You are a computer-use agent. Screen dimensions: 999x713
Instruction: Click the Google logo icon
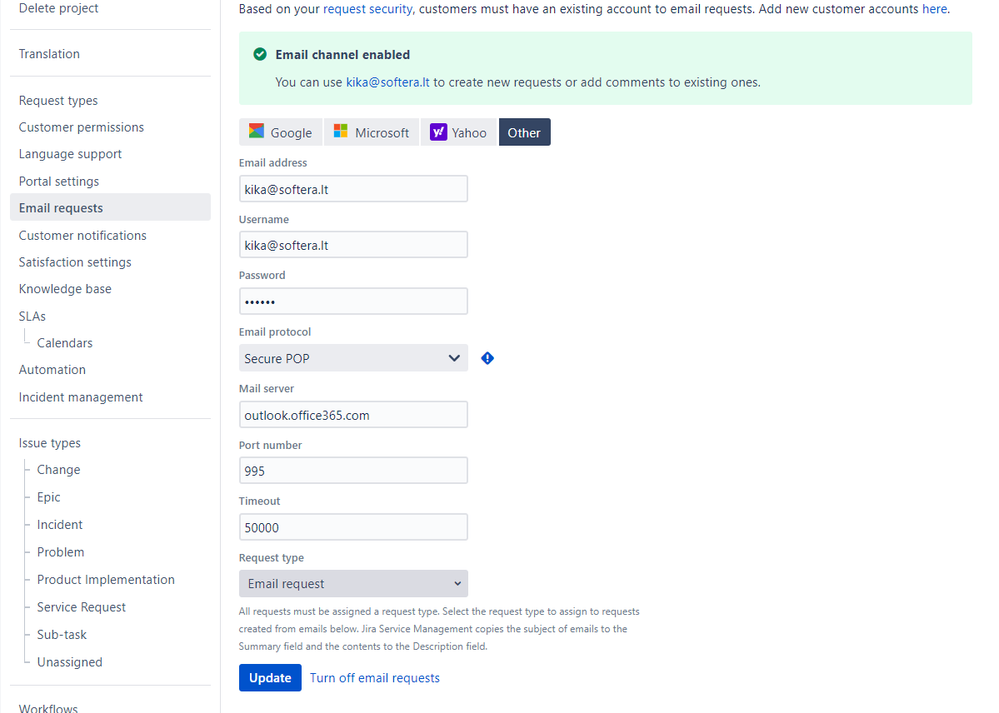coord(256,131)
